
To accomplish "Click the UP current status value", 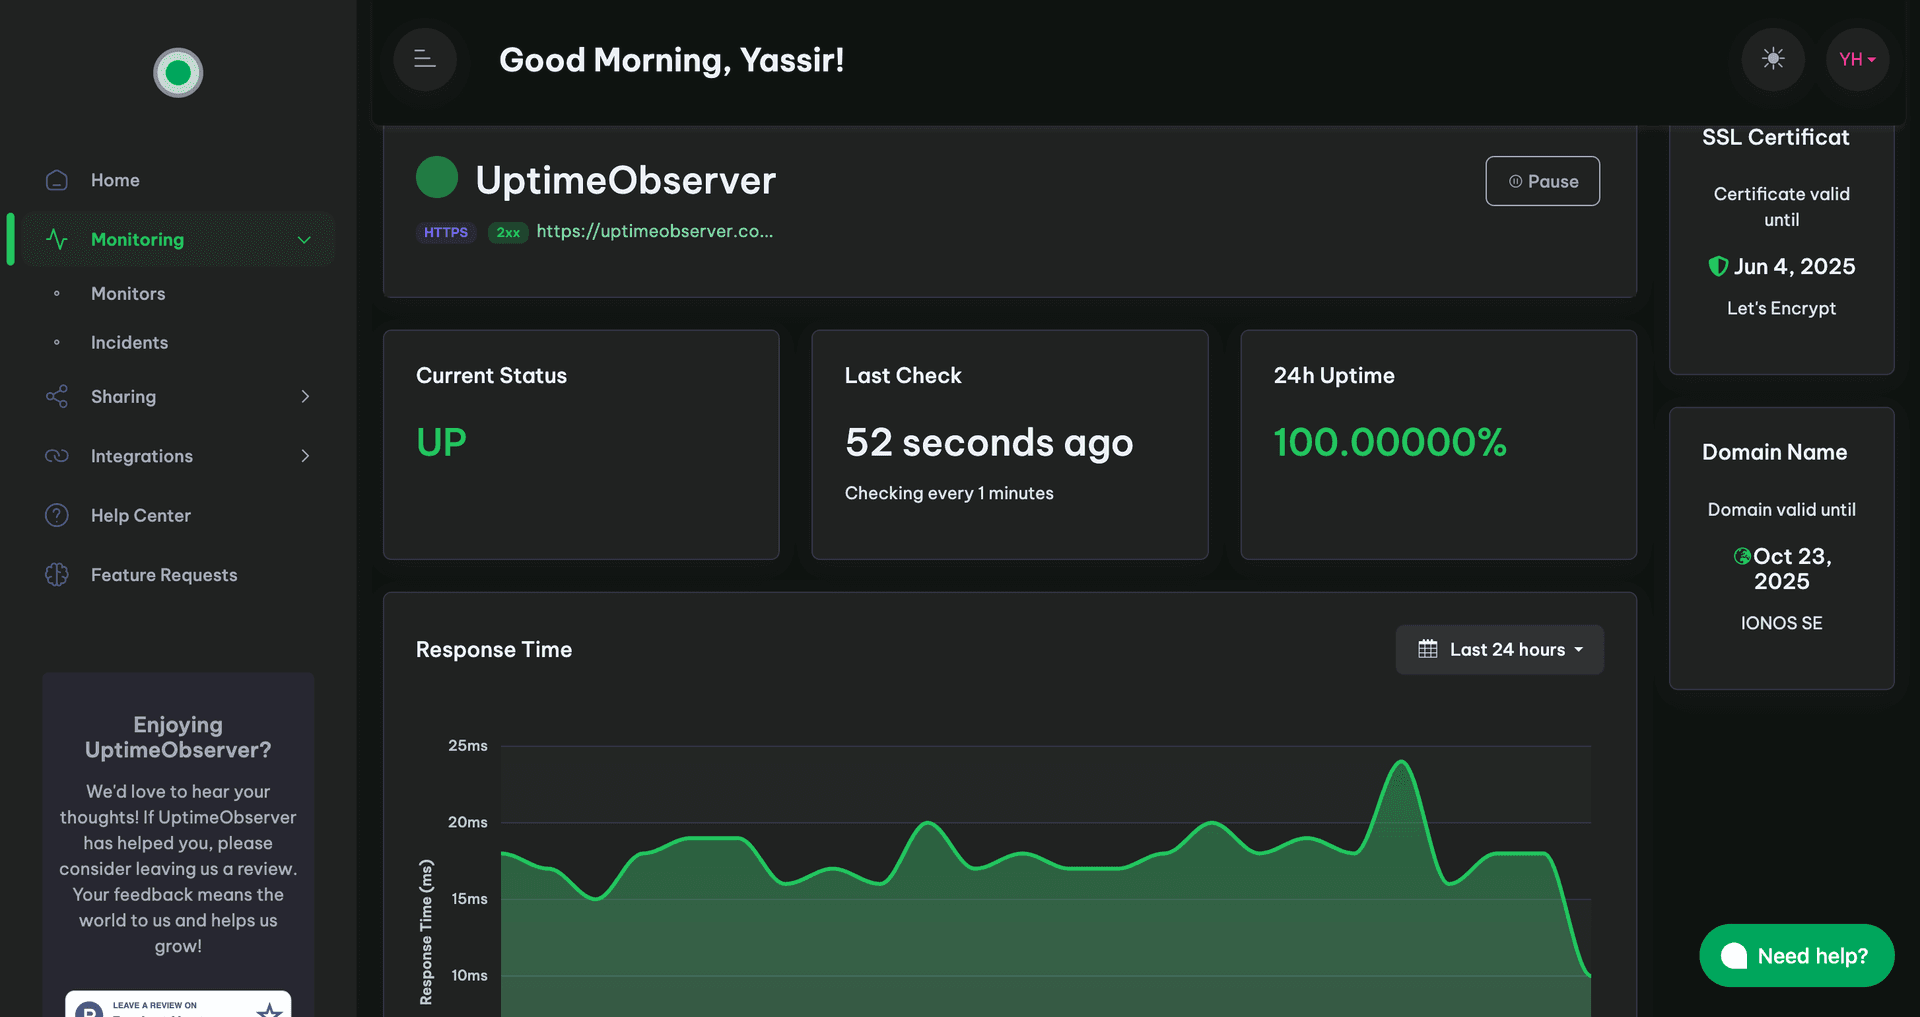I will click(441, 442).
